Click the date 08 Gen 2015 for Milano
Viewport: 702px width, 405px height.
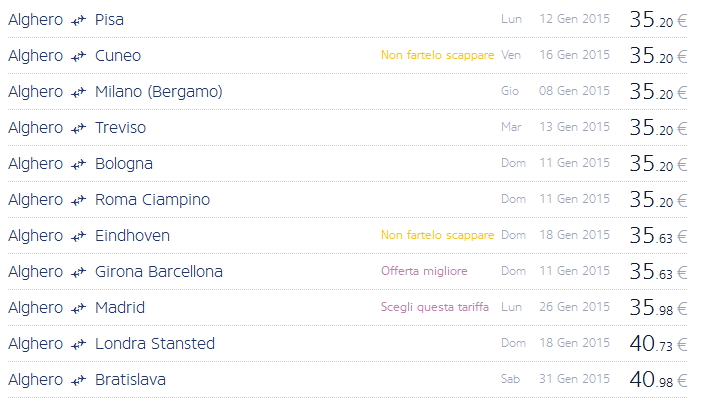pos(574,92)
